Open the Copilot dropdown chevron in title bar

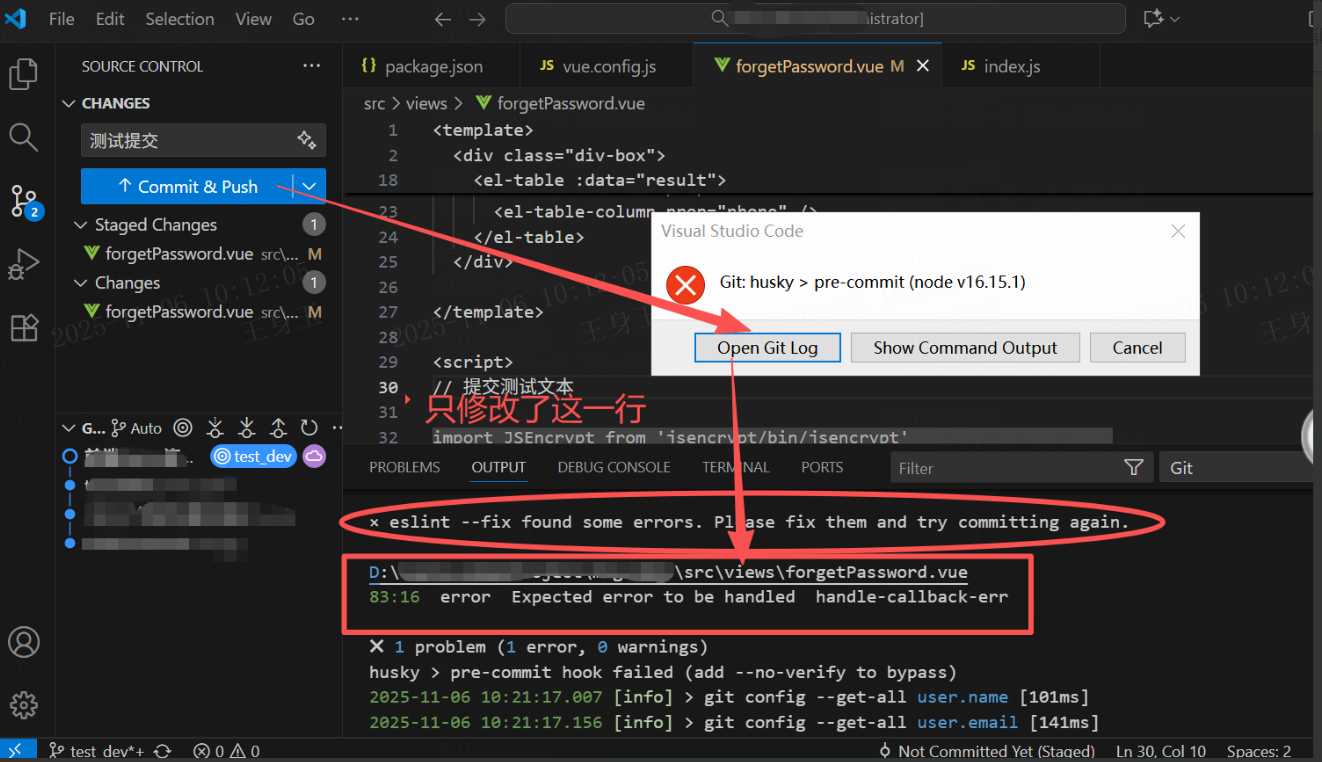click(x=1174, y=19)
